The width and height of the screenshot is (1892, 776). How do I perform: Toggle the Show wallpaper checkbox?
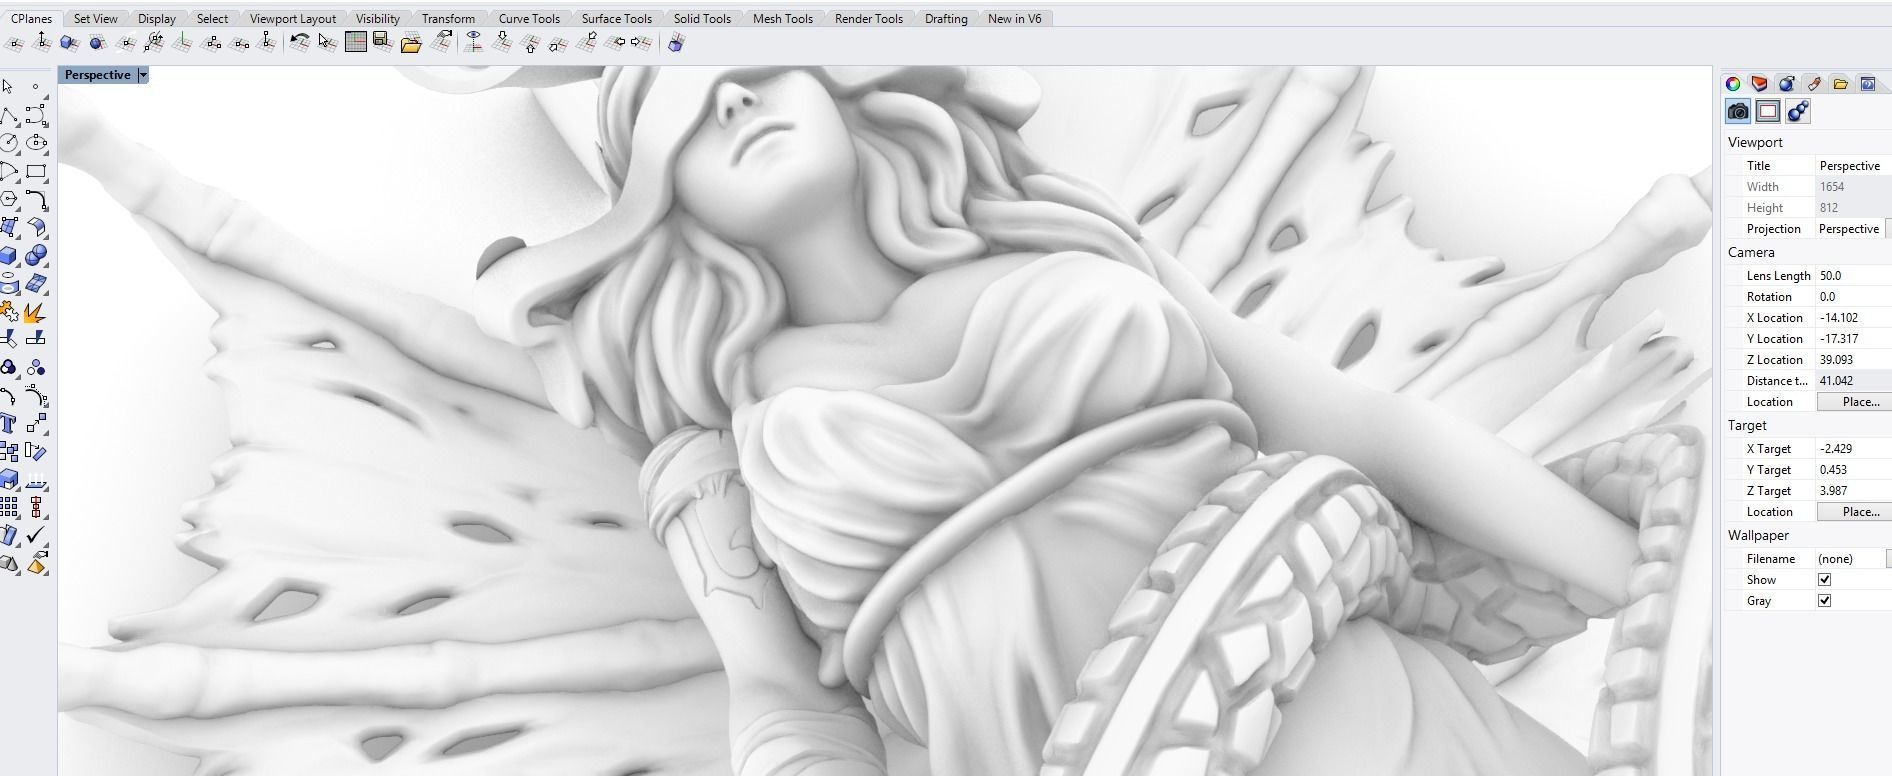click(x=1824, y=580)
